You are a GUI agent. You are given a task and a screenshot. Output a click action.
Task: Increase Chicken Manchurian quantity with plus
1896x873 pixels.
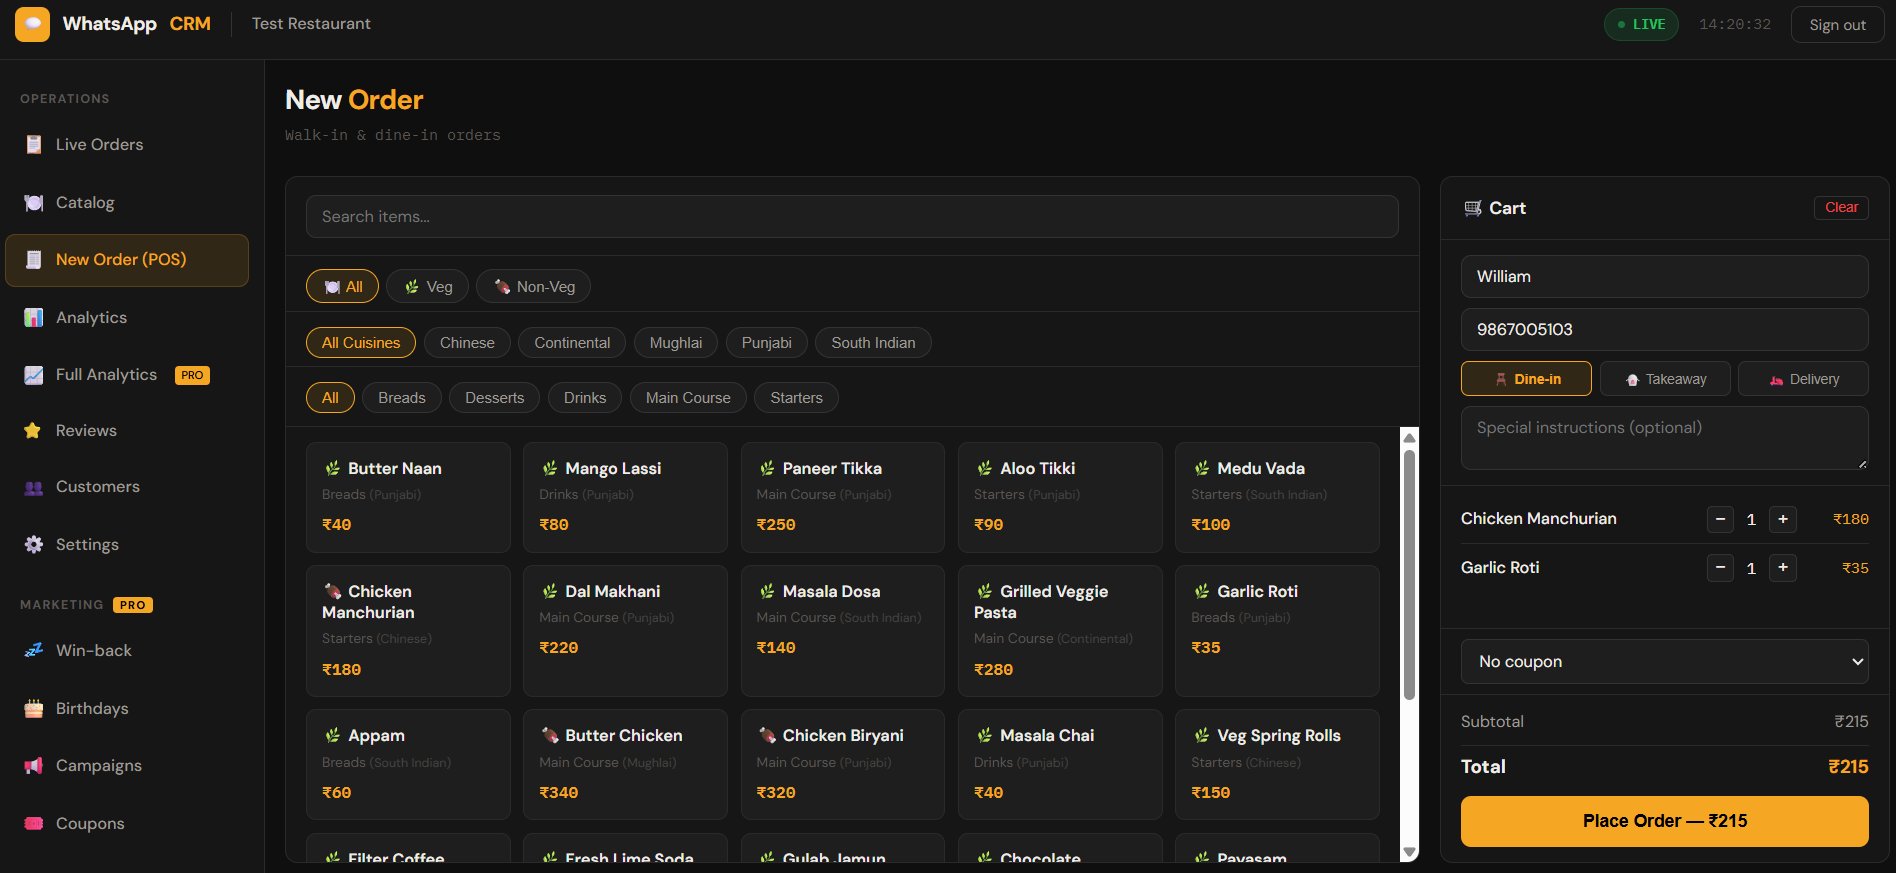pyautogui.click(x=1782, y=519)
